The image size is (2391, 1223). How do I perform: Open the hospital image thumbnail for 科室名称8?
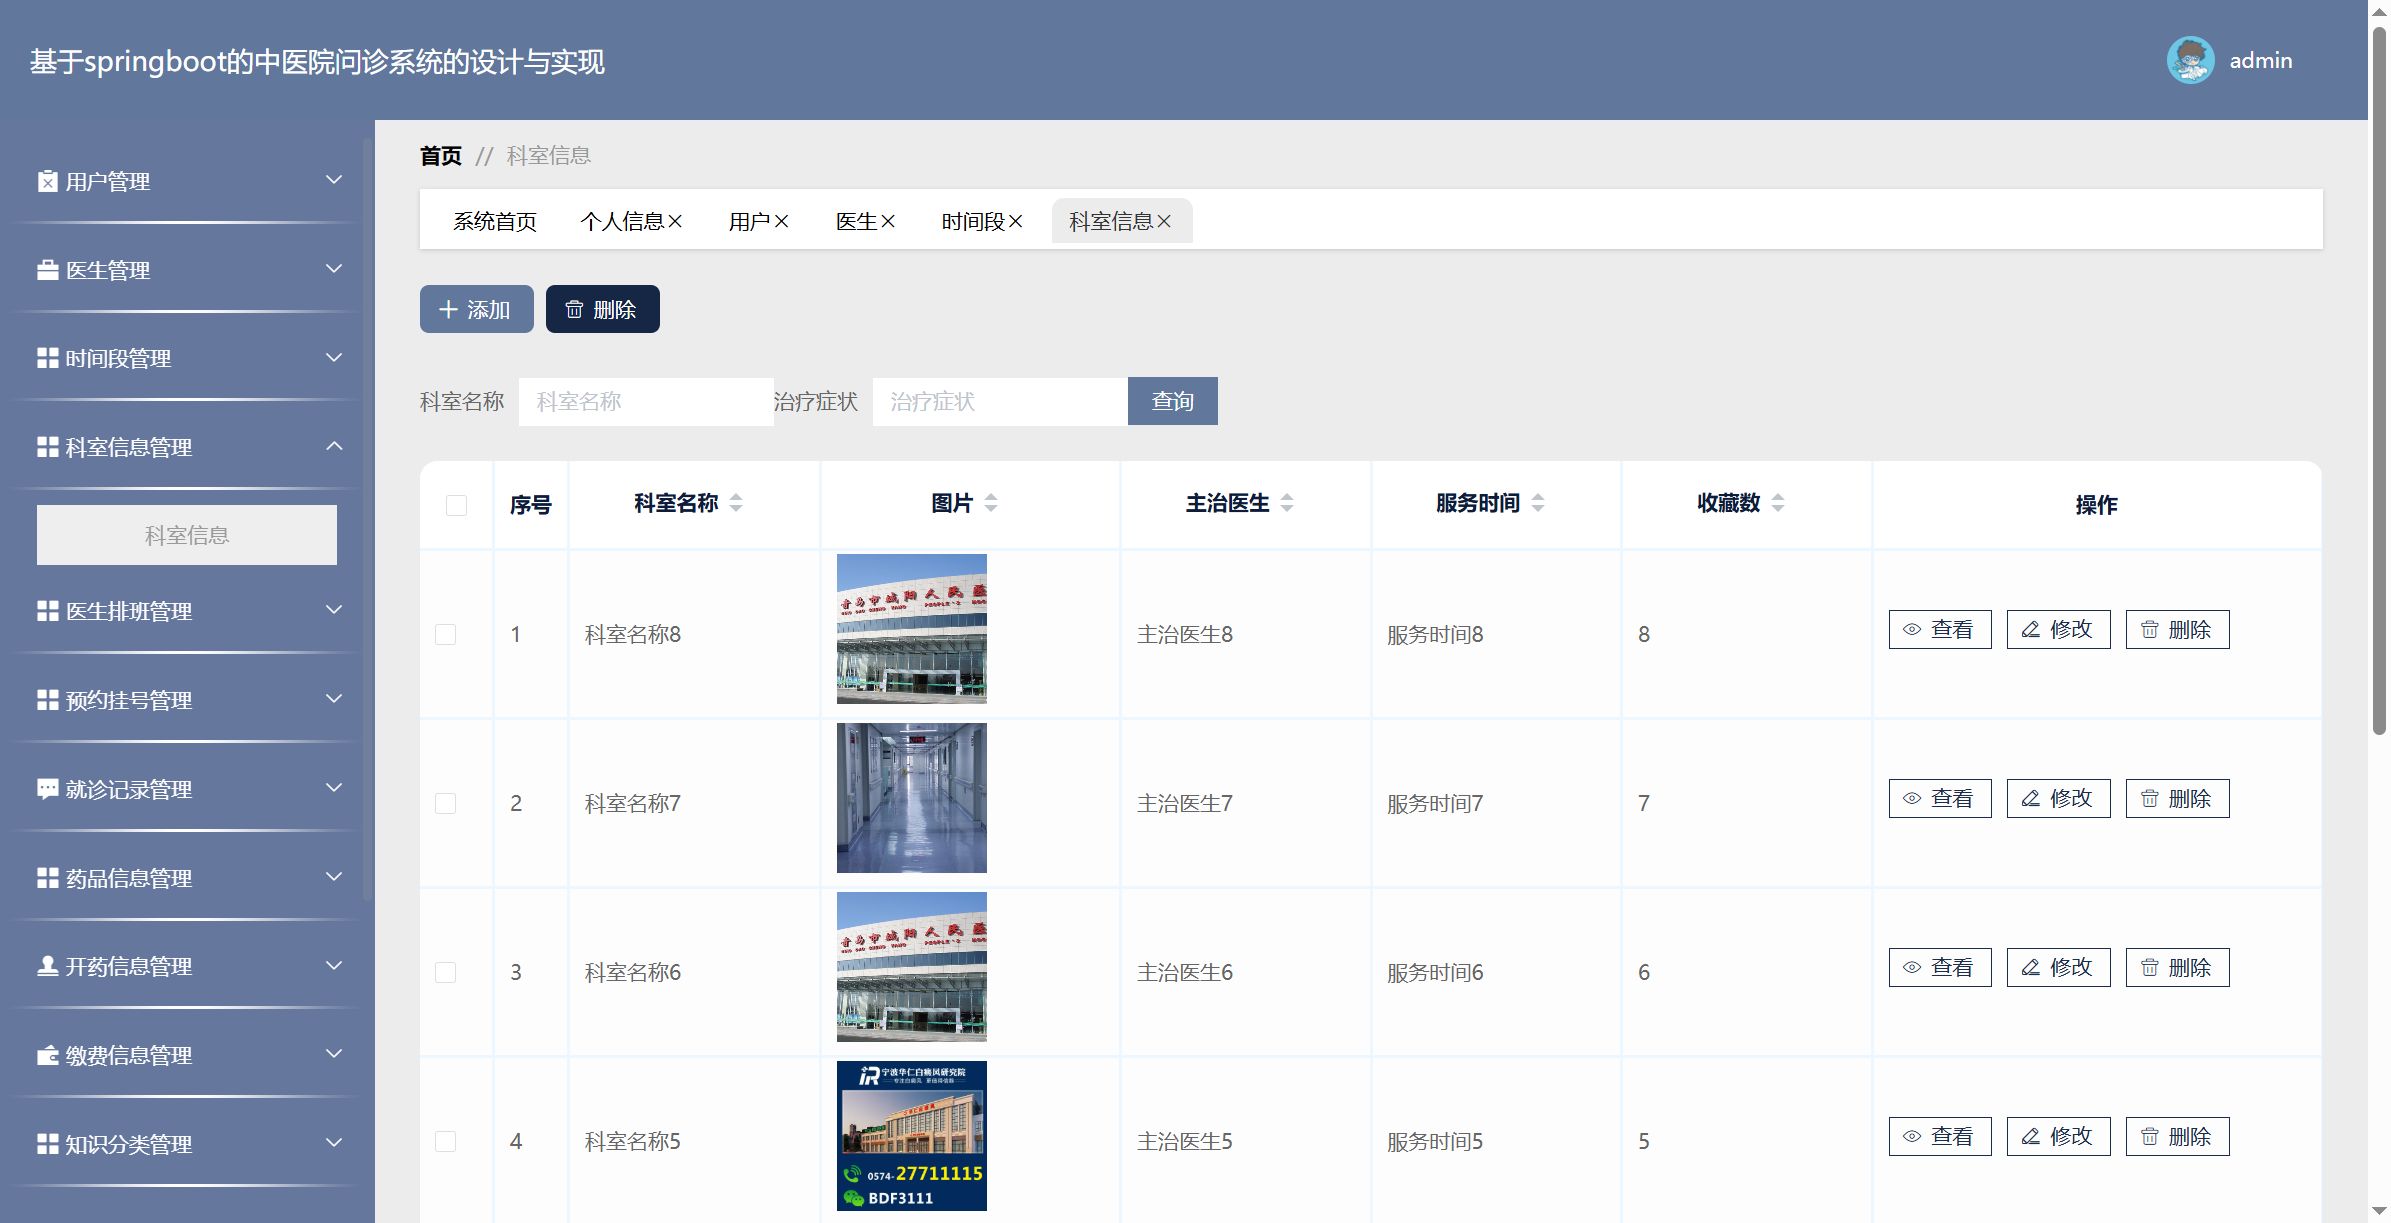click(912, 629)
